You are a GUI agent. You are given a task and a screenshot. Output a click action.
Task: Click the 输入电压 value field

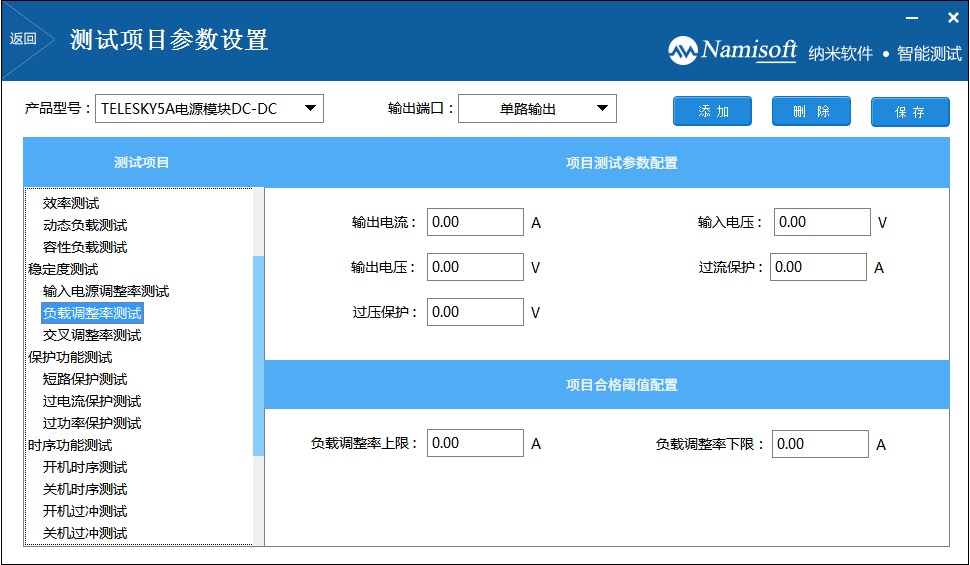pos(822,222)
